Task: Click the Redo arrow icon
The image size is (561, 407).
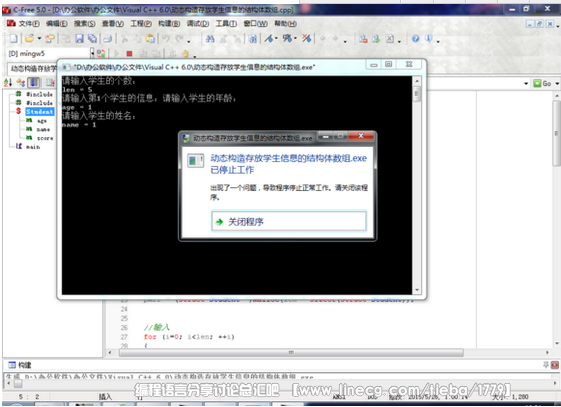Action: 179,39
